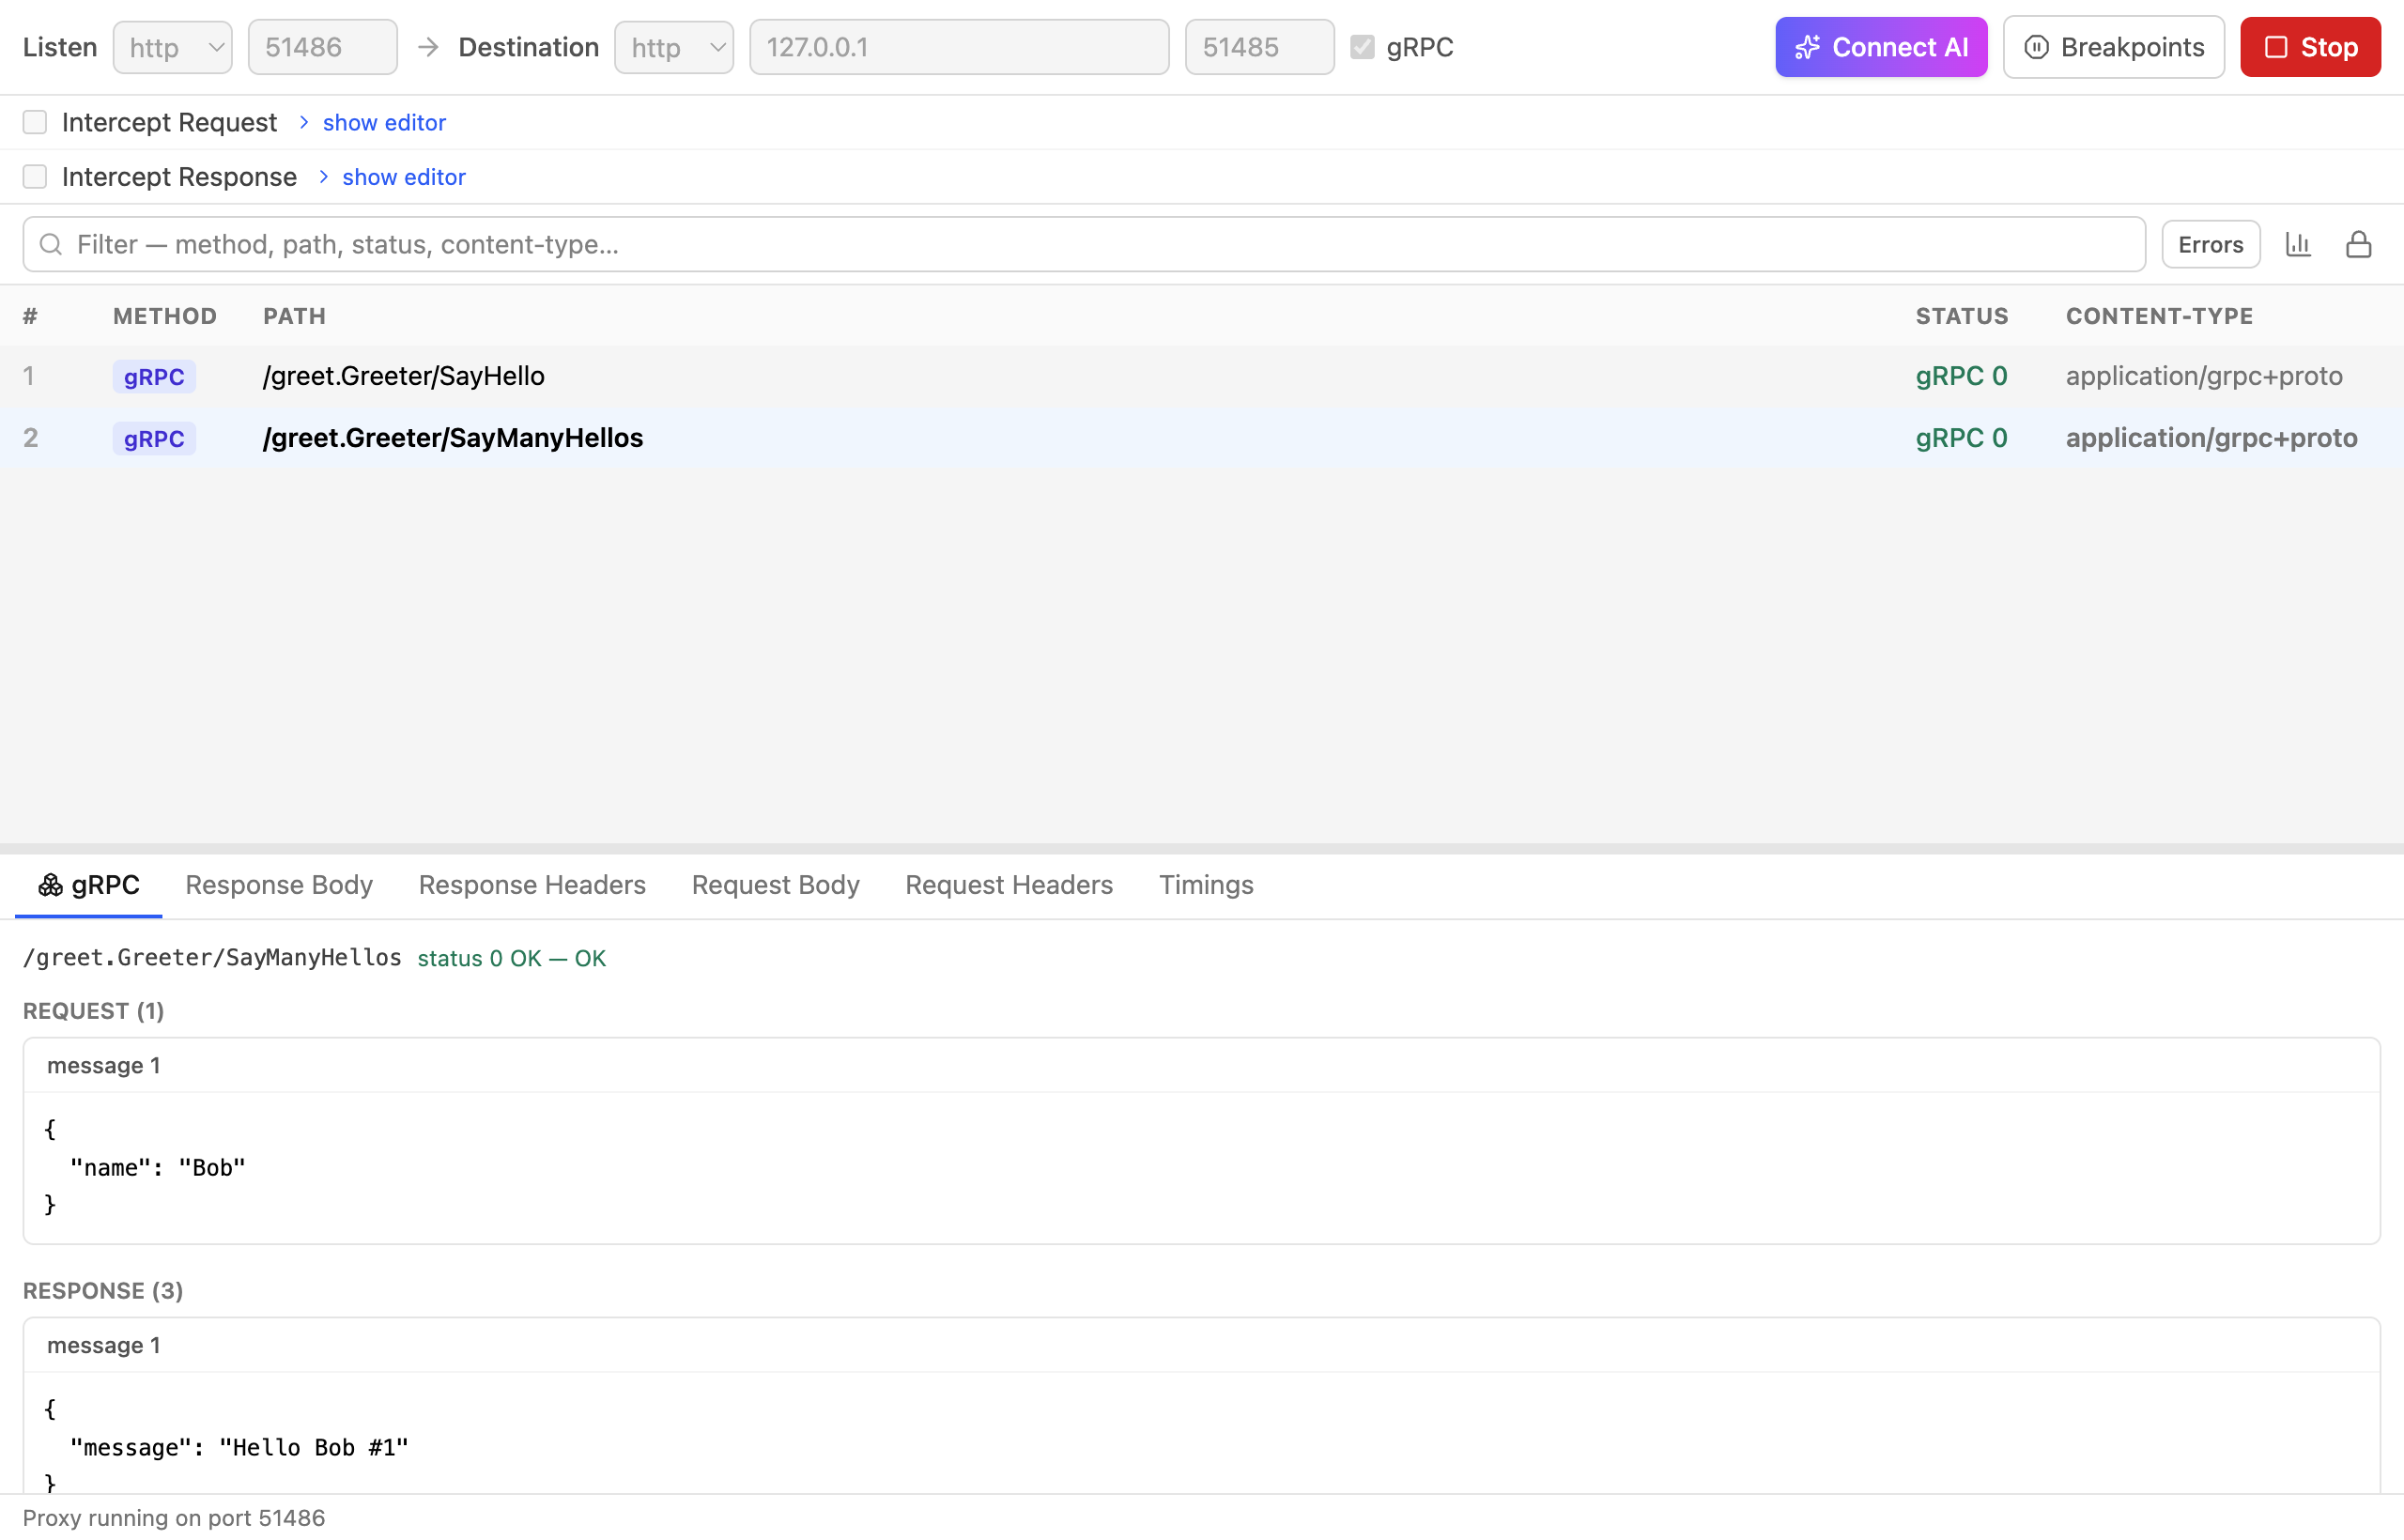Click the /greet.Greeter/SayManyHellos detail path
Image resolution: width=2404 pixels, height=1540 pixels.
coord(212,958)
